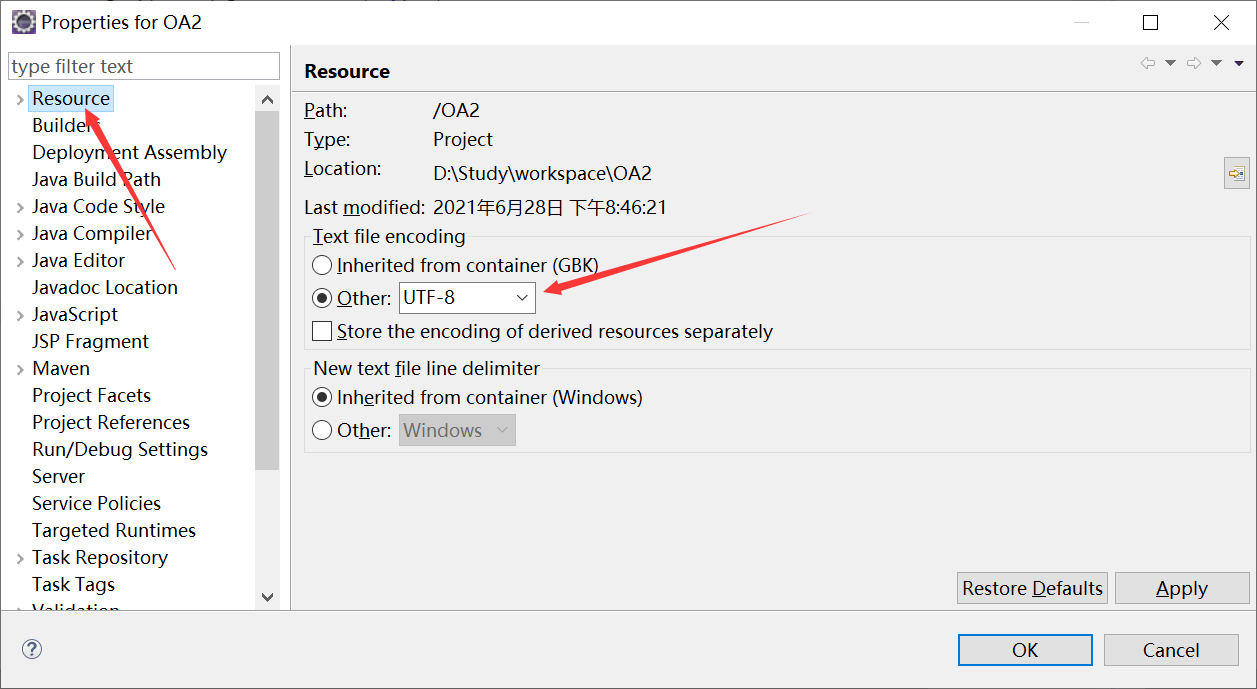Open the Java Build Path page
1257x689 pixels.
coord(96,180)
